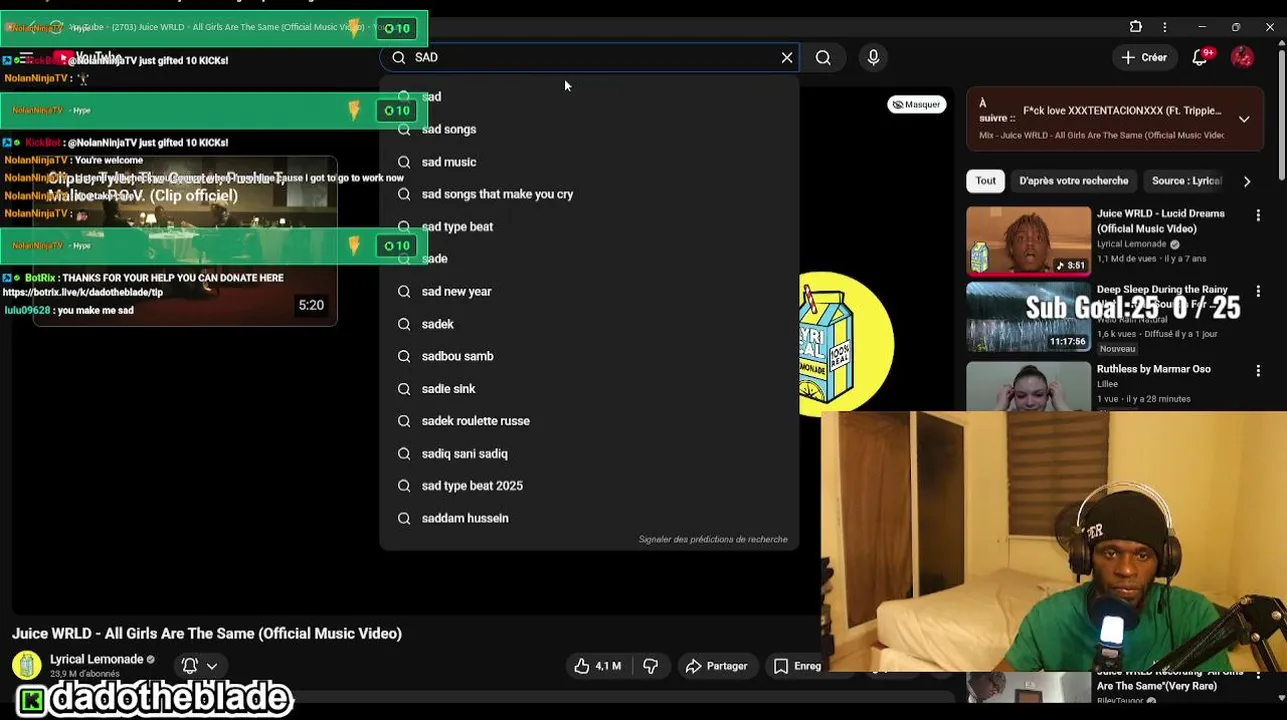The image size is (1287, 720).
Task: Open options for Ruthless video
Action: coord(1258,371)
